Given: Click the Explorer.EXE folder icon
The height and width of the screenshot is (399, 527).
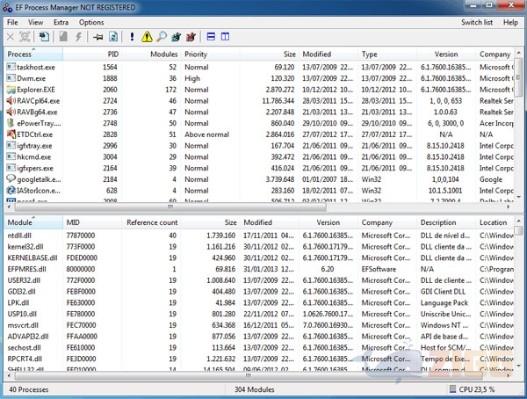Looking at the screenshot, I should [x=11, y=89].
